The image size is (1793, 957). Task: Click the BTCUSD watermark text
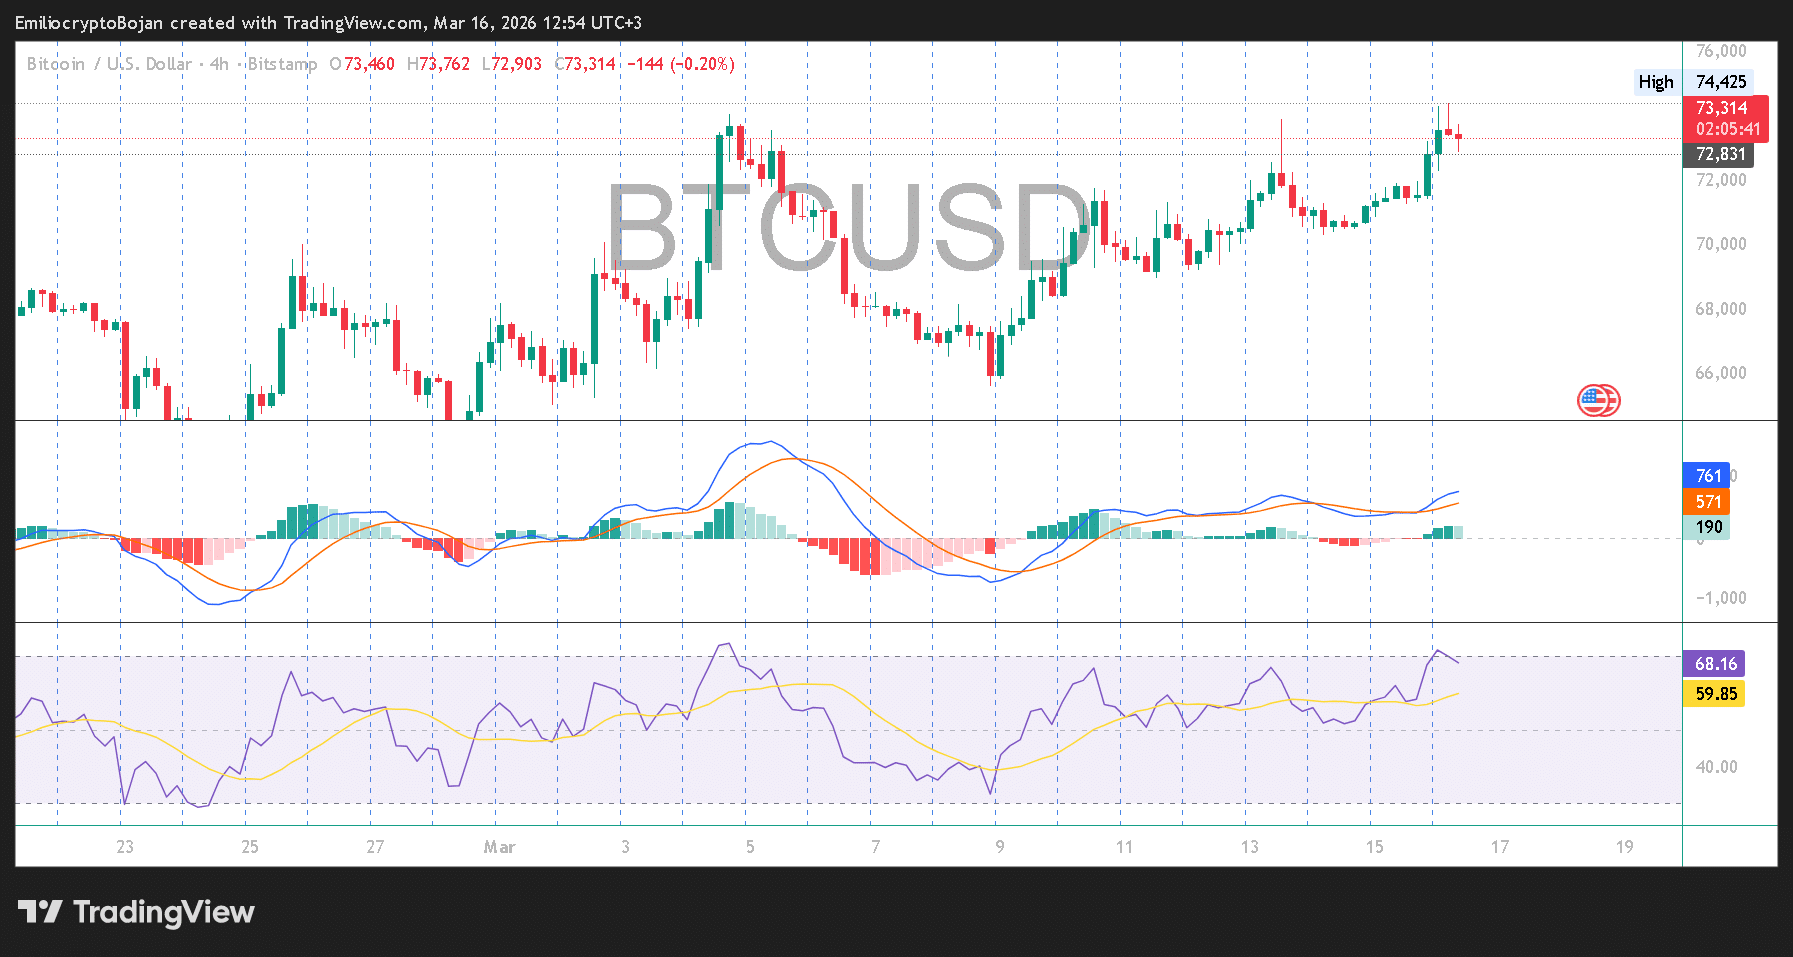pos(848,228)
